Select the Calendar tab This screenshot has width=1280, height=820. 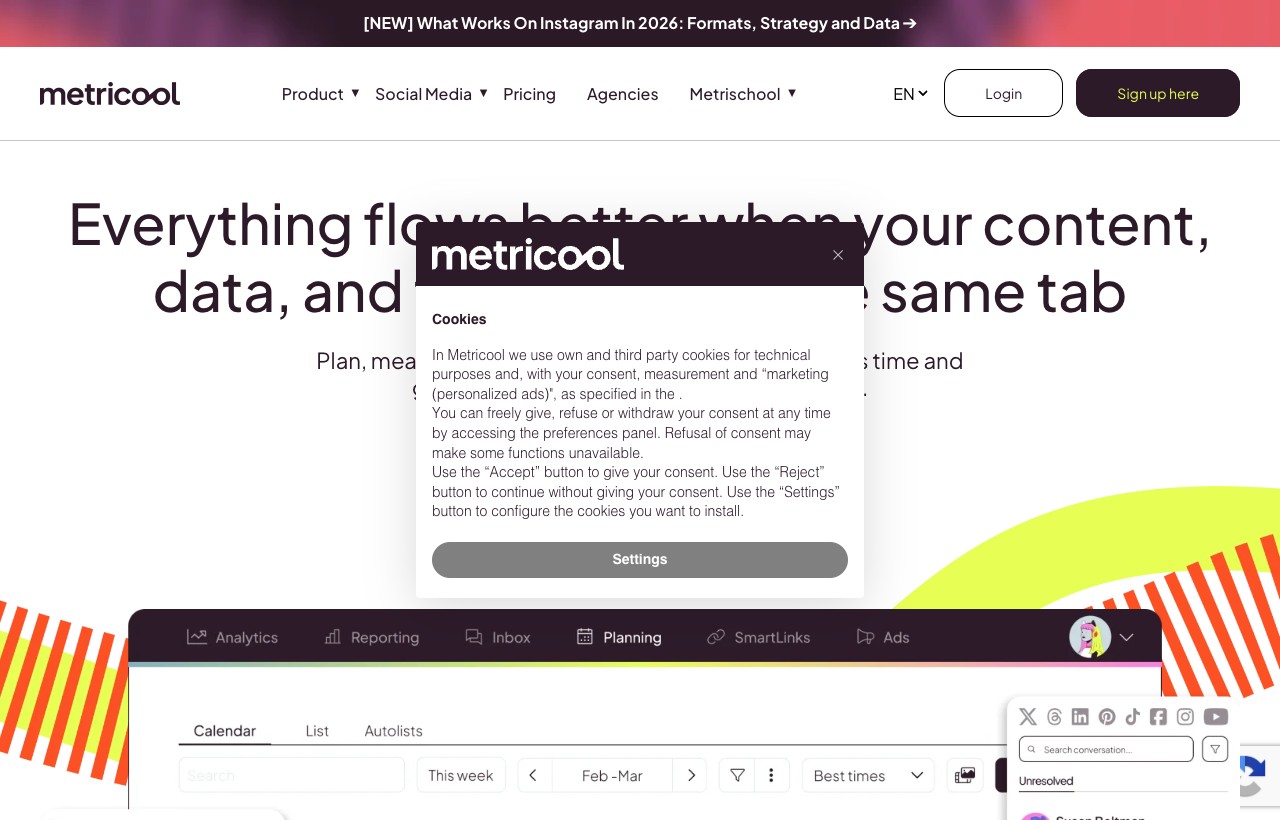225,731
